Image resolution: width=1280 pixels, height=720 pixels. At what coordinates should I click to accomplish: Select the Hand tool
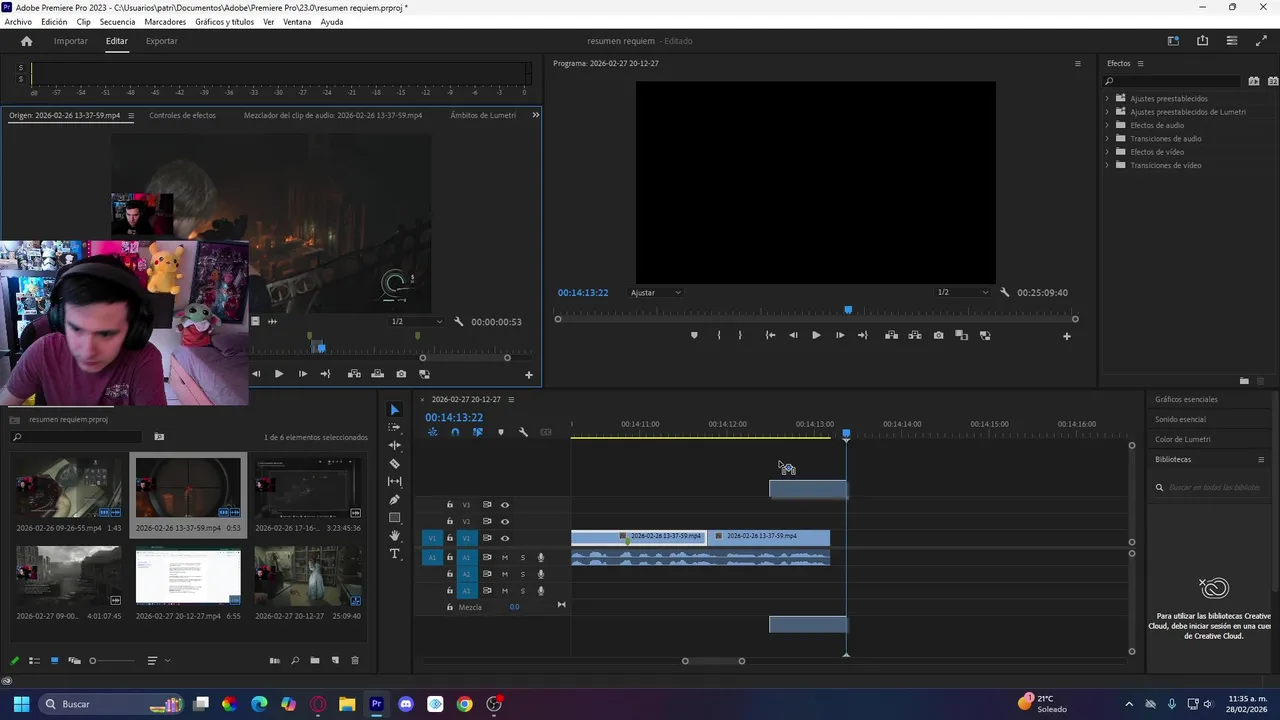pyautogui.click(x=394, y=536)
